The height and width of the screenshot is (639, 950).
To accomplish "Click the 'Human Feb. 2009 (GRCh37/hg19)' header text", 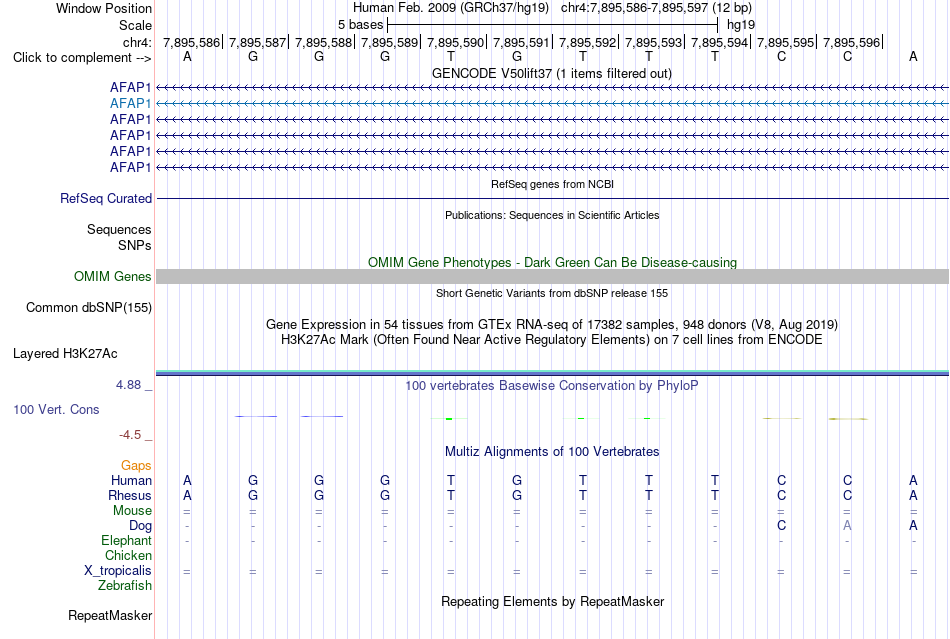I will [451, 8].
